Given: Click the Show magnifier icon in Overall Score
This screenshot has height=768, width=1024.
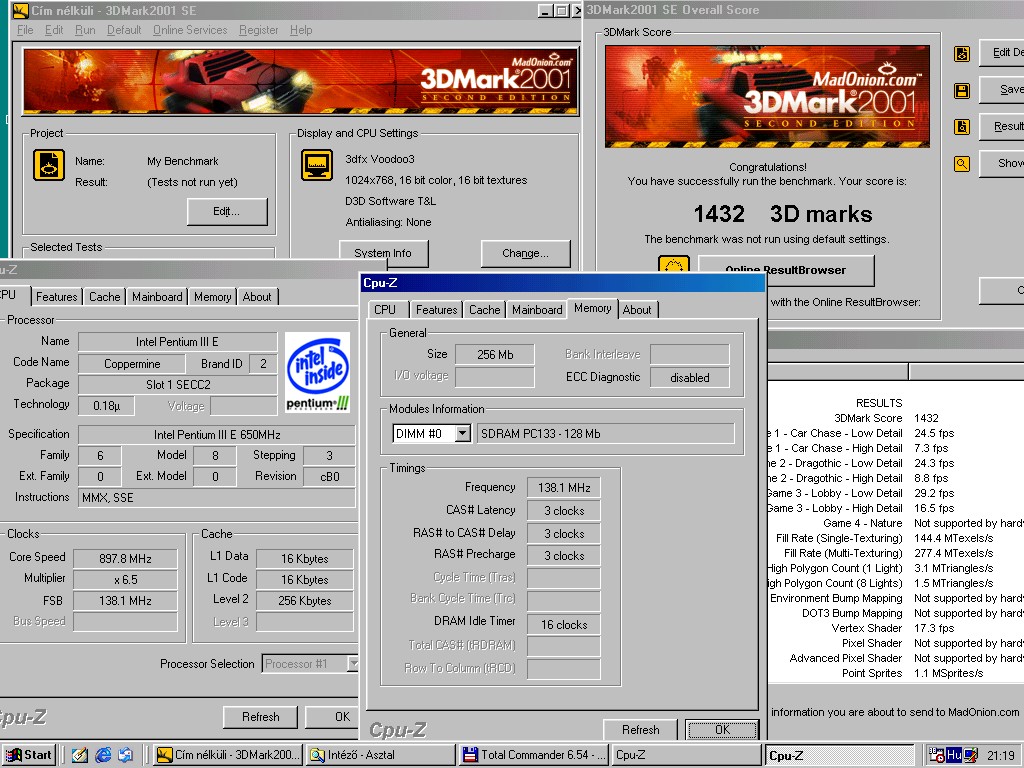Looking at the screenshot, I should coord(962,163).
